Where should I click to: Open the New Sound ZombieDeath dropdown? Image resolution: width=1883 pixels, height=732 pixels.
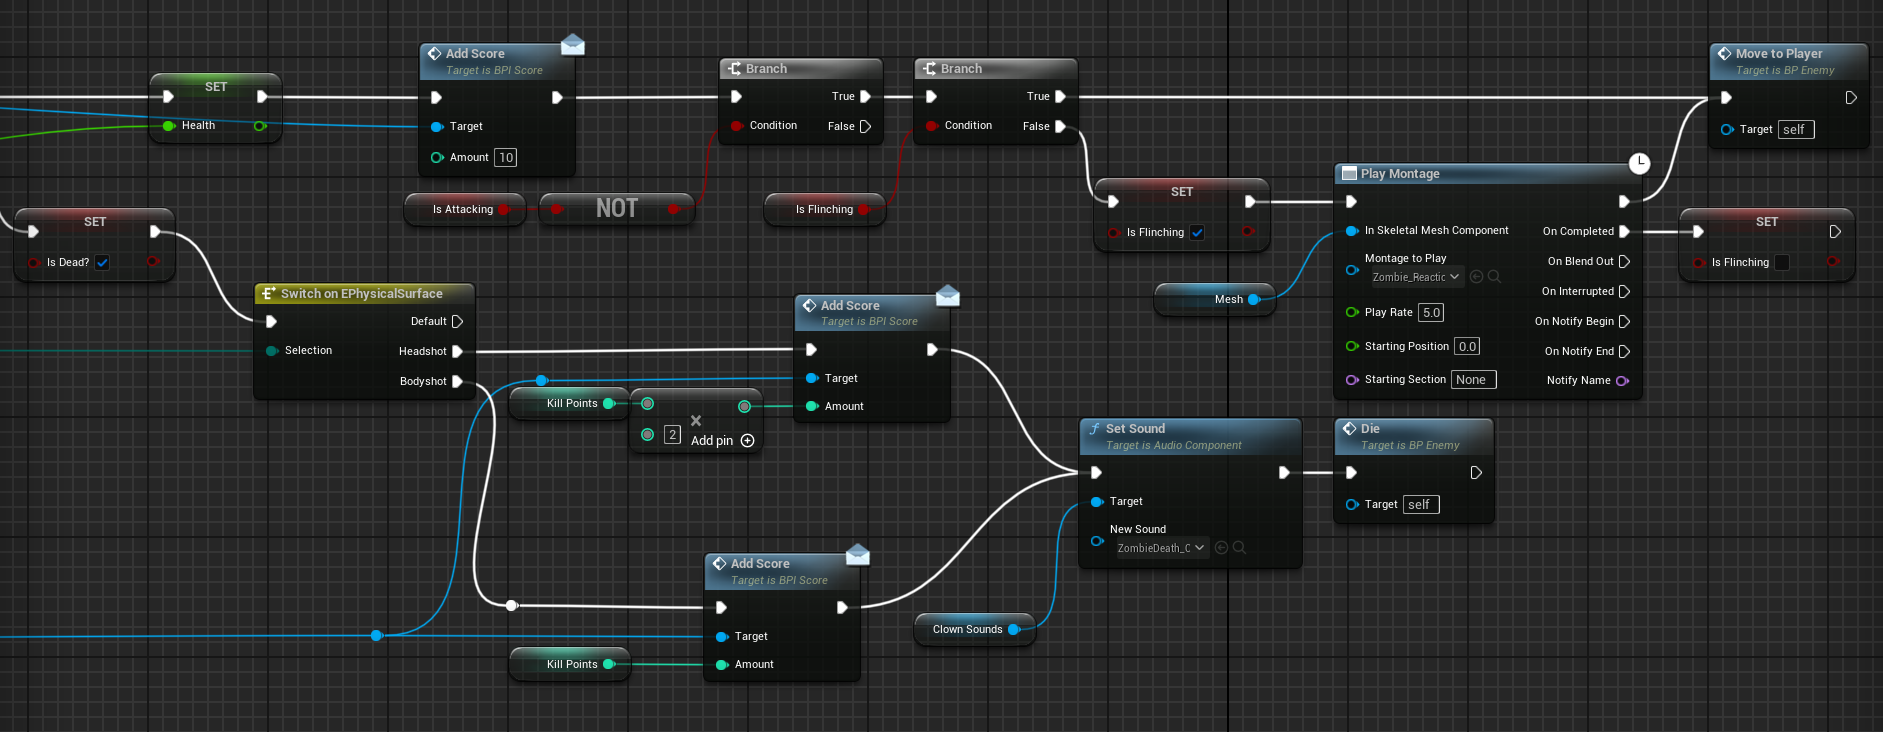[1160, 548]
